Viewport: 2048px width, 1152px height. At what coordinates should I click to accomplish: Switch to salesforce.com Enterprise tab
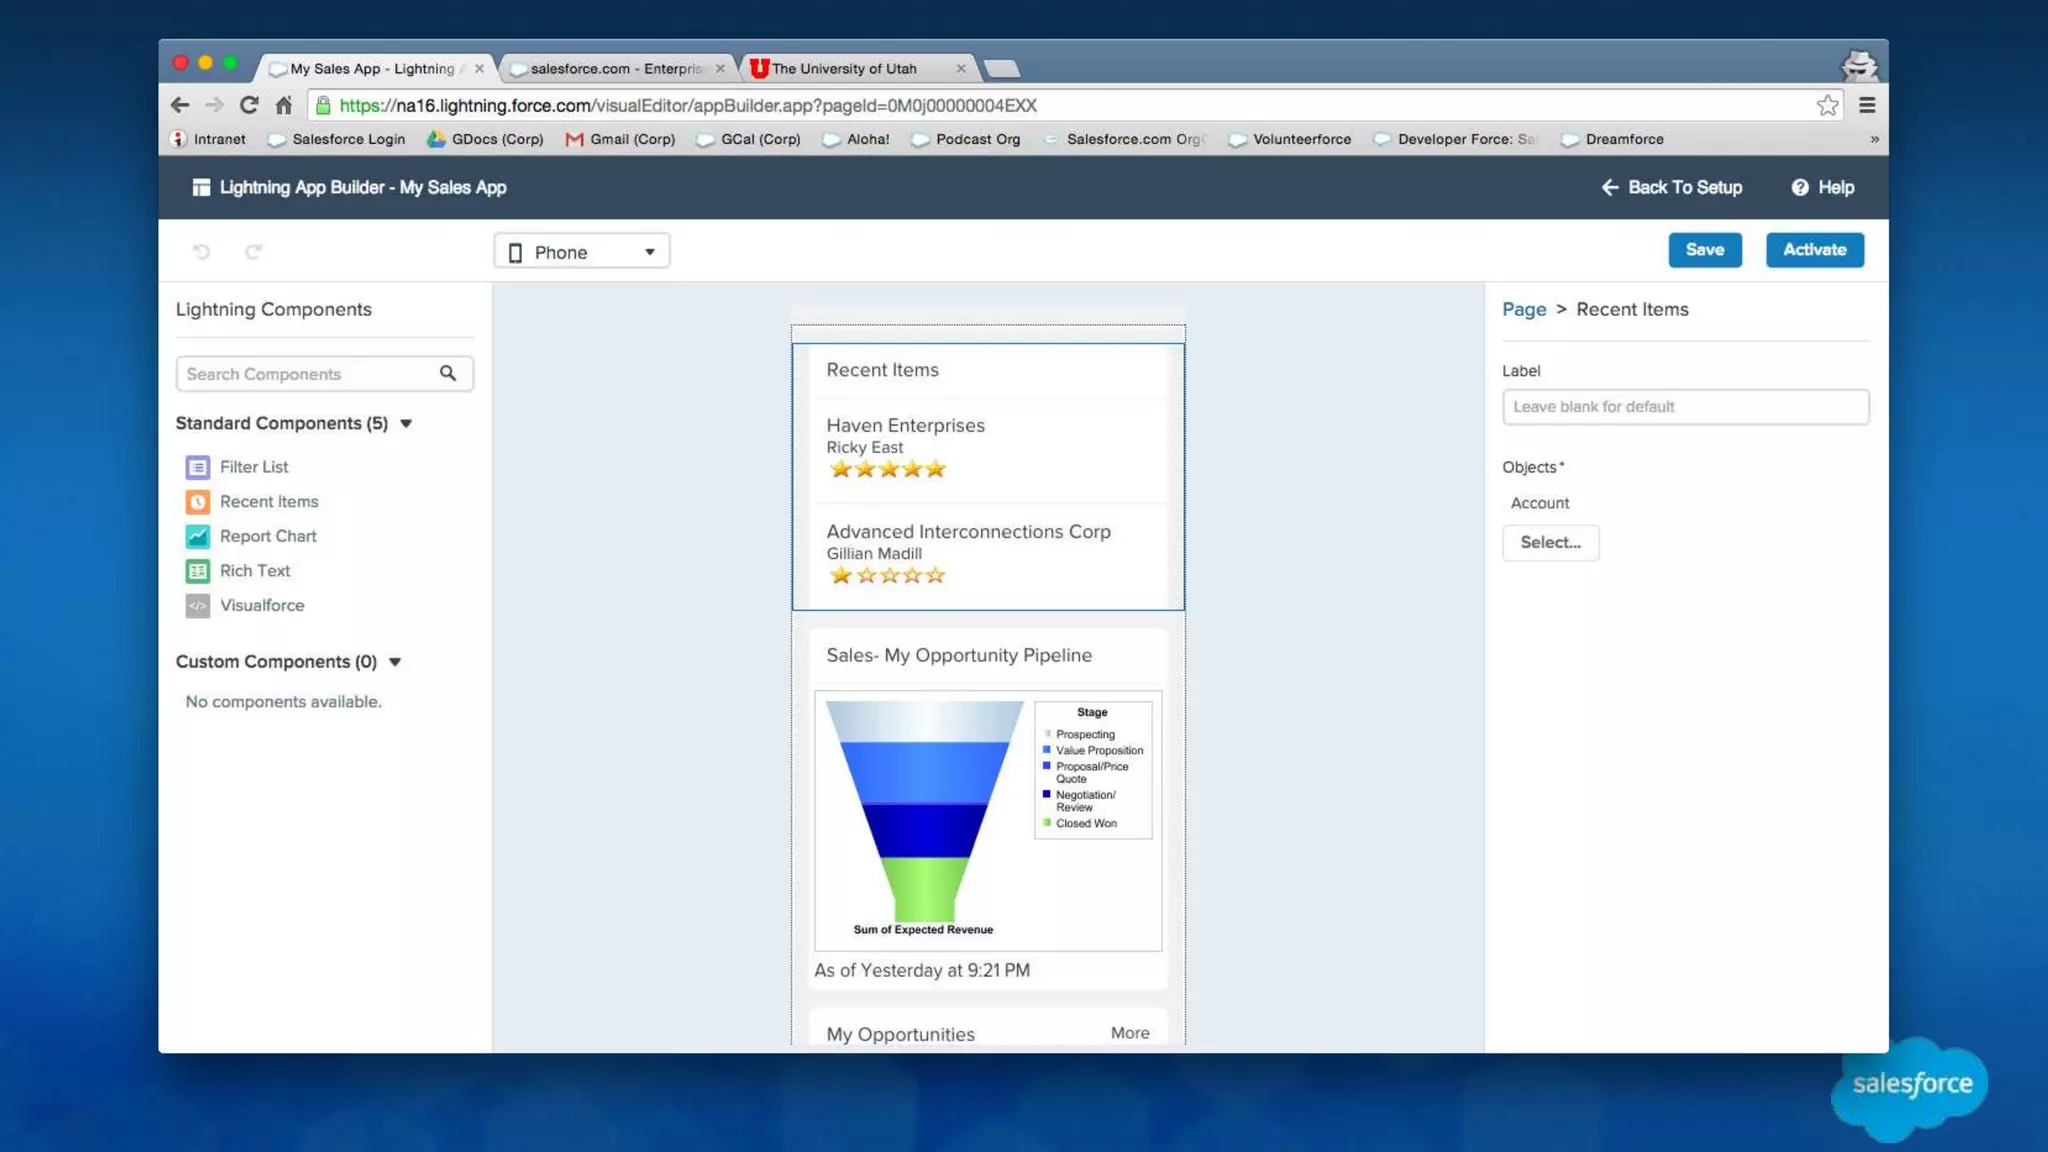[x=615, y=69]
